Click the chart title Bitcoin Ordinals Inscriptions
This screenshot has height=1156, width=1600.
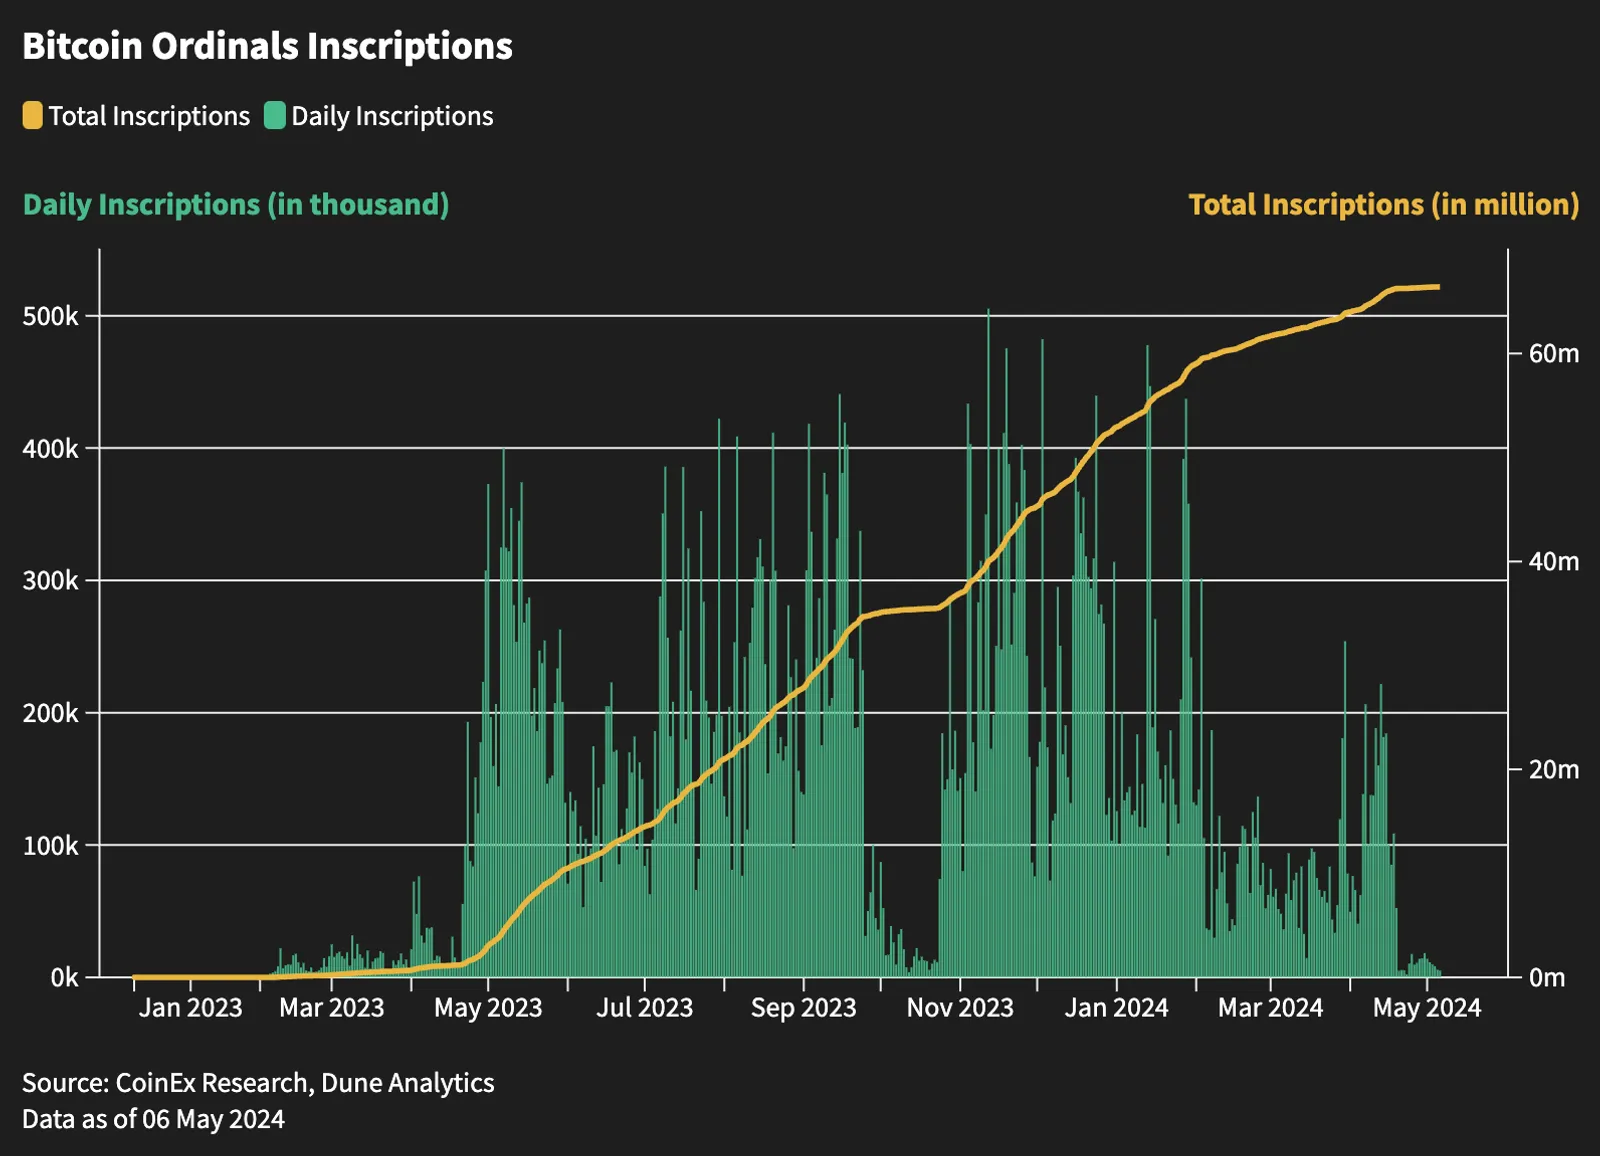tap(267, 46)
